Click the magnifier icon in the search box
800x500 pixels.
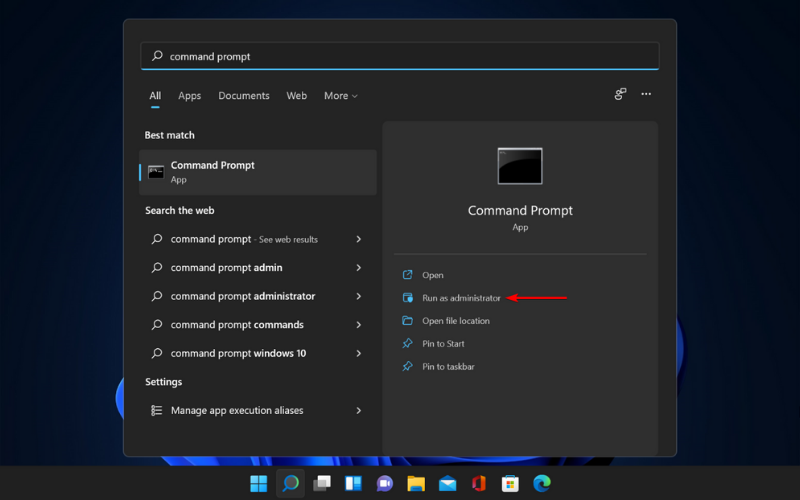(x=157, y=56)
